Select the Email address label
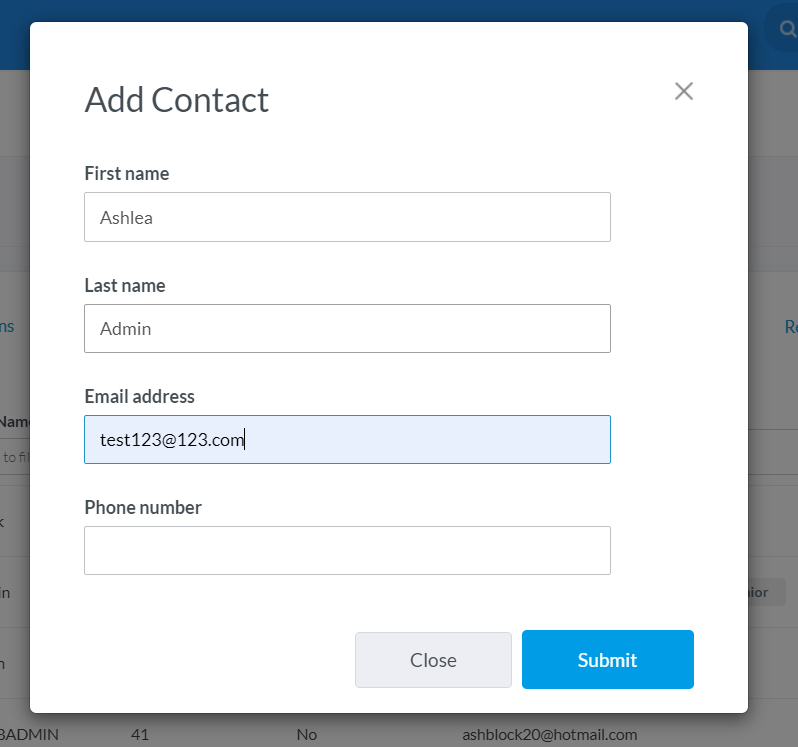Viewport: 798px width, 747px height. [x=139, y=396]
